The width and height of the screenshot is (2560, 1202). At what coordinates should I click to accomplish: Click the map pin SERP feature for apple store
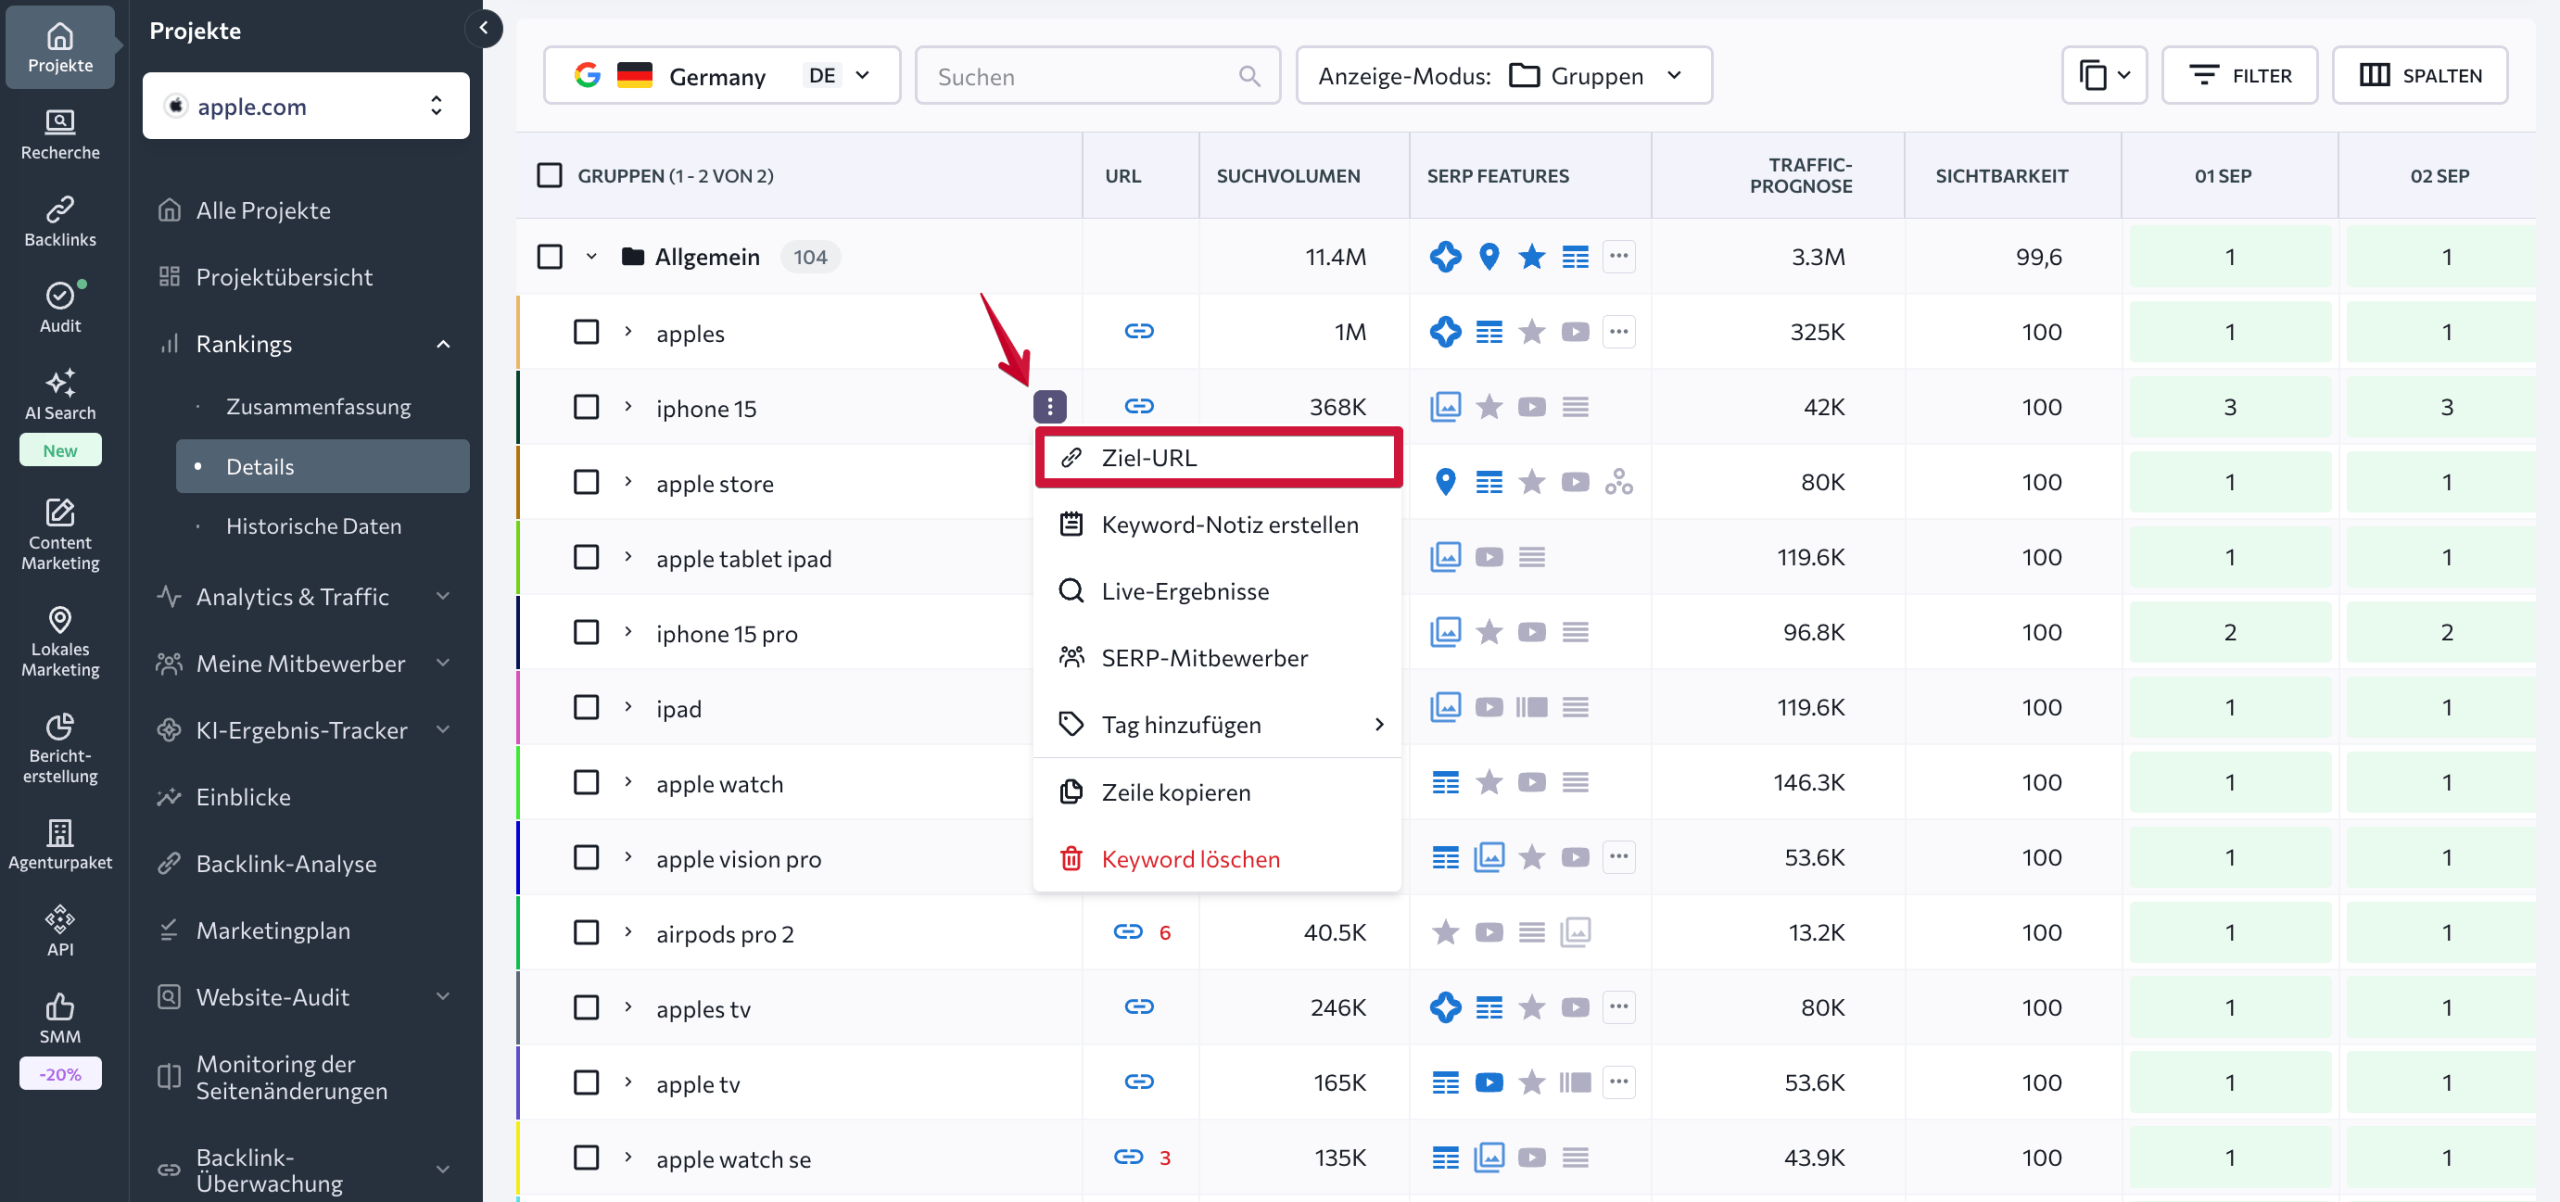(x=1445, y=482)
